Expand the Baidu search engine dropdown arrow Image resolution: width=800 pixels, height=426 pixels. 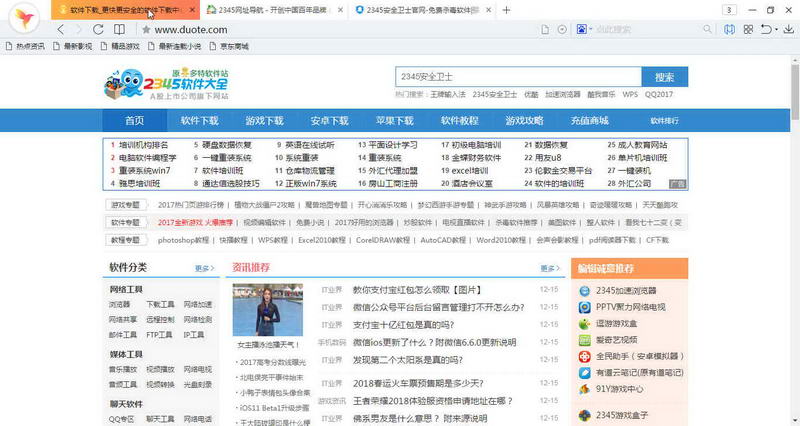590,30
